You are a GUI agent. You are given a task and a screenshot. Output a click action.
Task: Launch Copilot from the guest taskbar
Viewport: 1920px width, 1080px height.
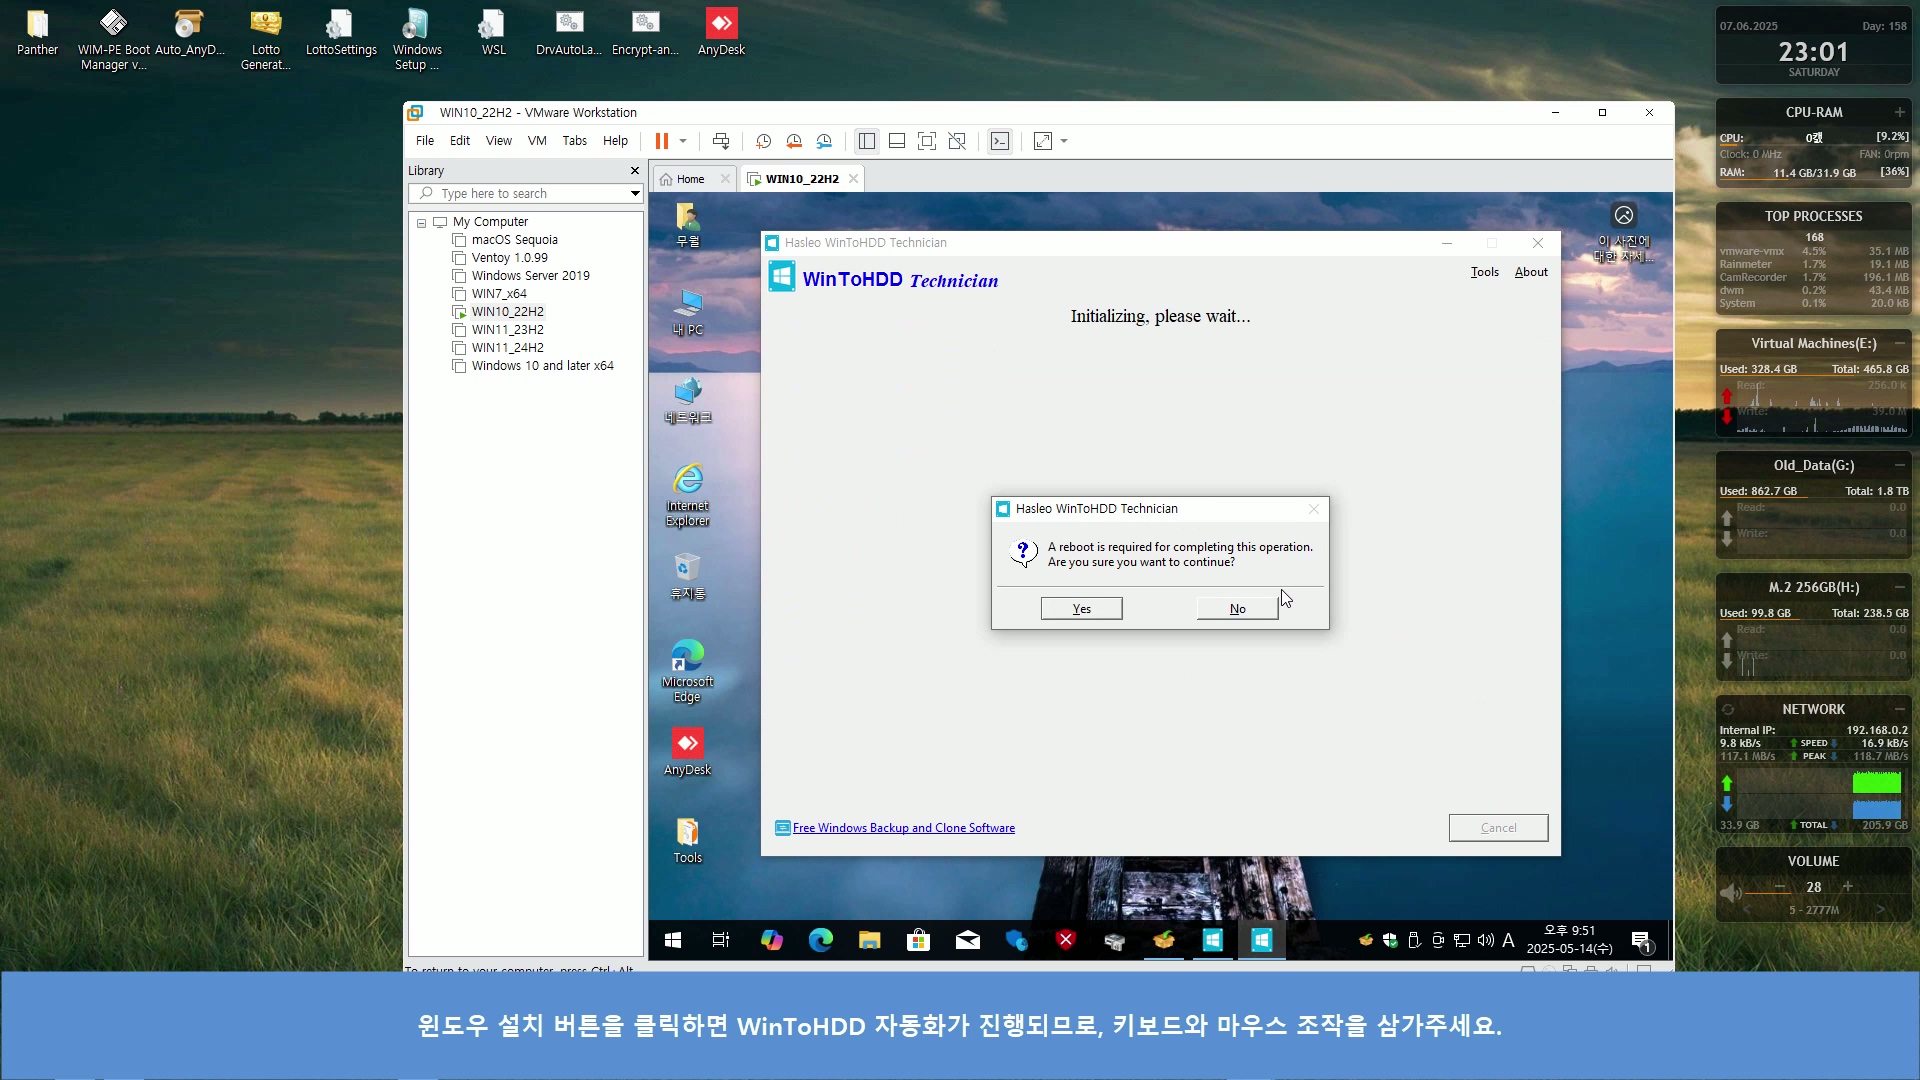pyautogui.click(x=771, y=940)
